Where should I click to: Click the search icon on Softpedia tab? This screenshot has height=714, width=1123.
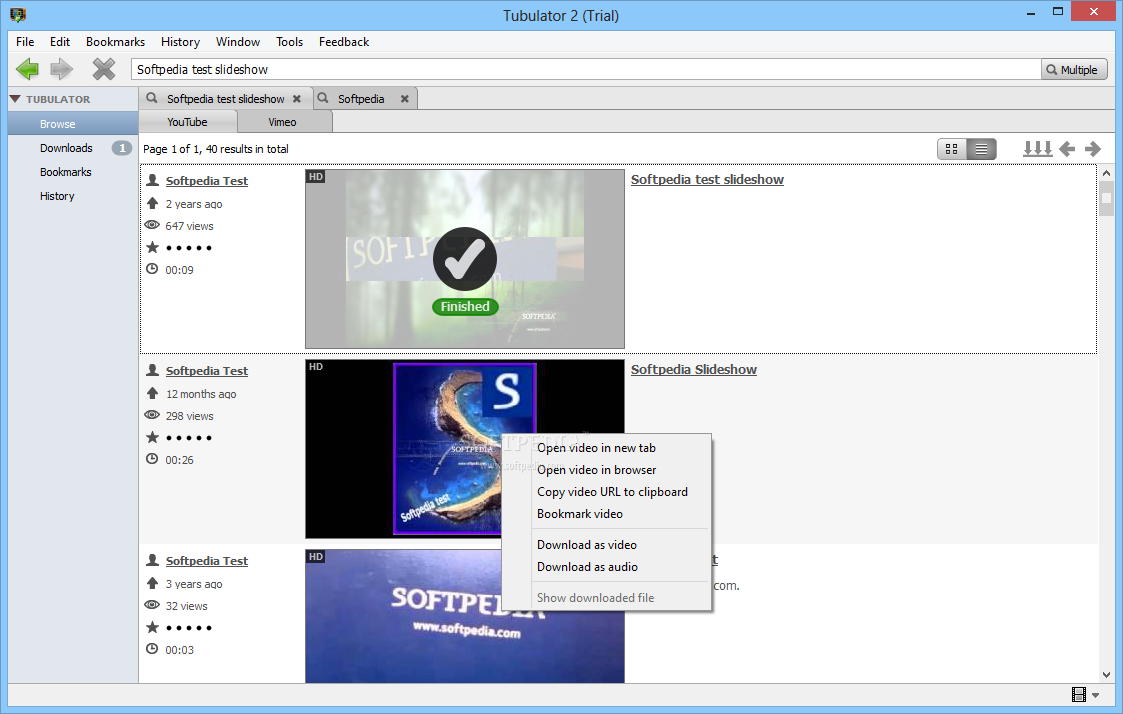(323, 98)
